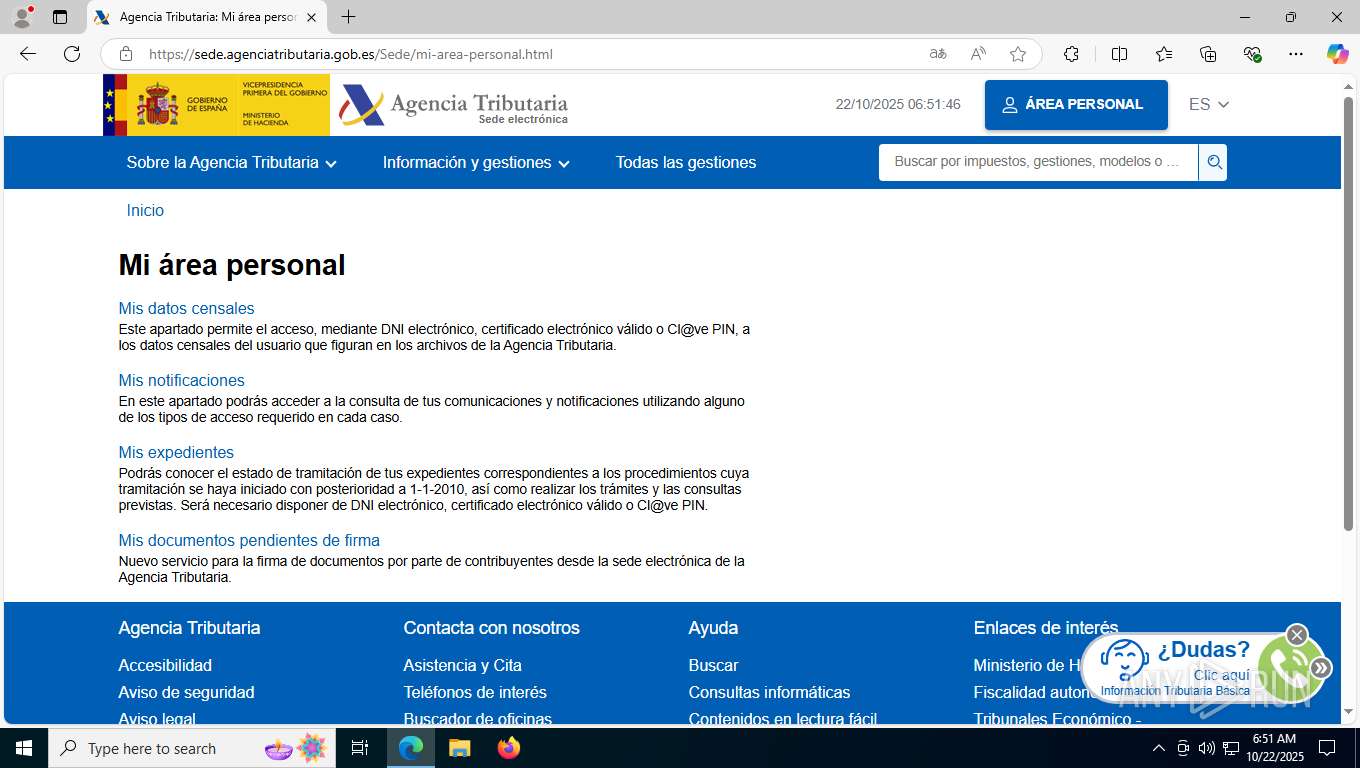Open Mis documentos pendientes de firma

(249, 540)
